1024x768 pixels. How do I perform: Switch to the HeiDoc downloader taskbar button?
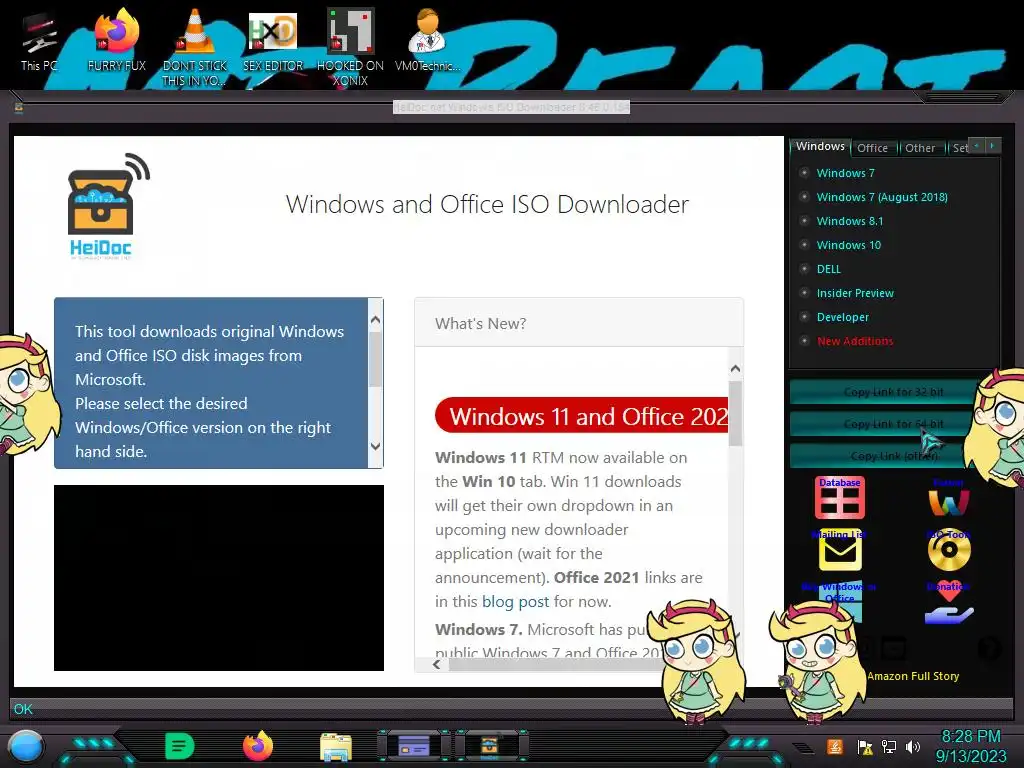490,745
